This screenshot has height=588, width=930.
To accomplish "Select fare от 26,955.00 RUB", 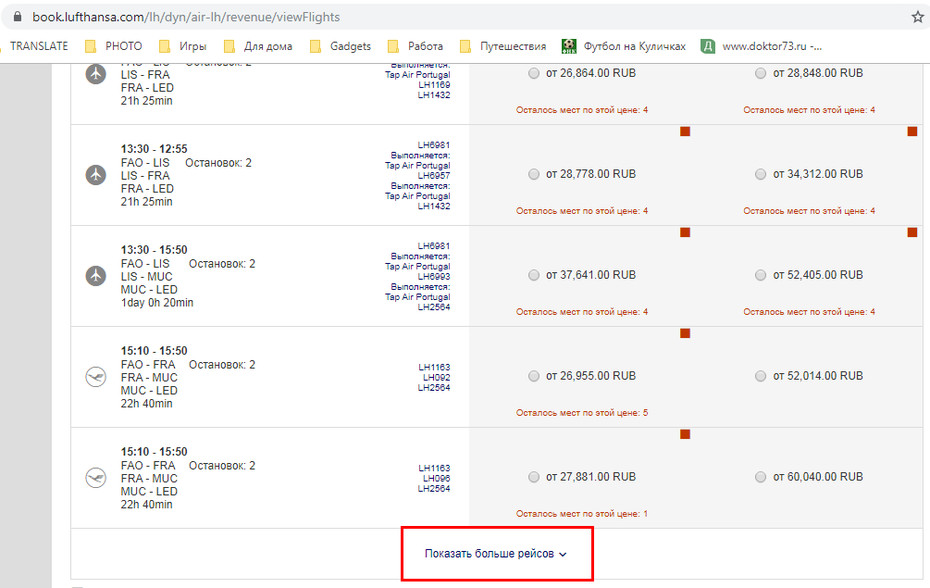I will [x=534, y=376].
